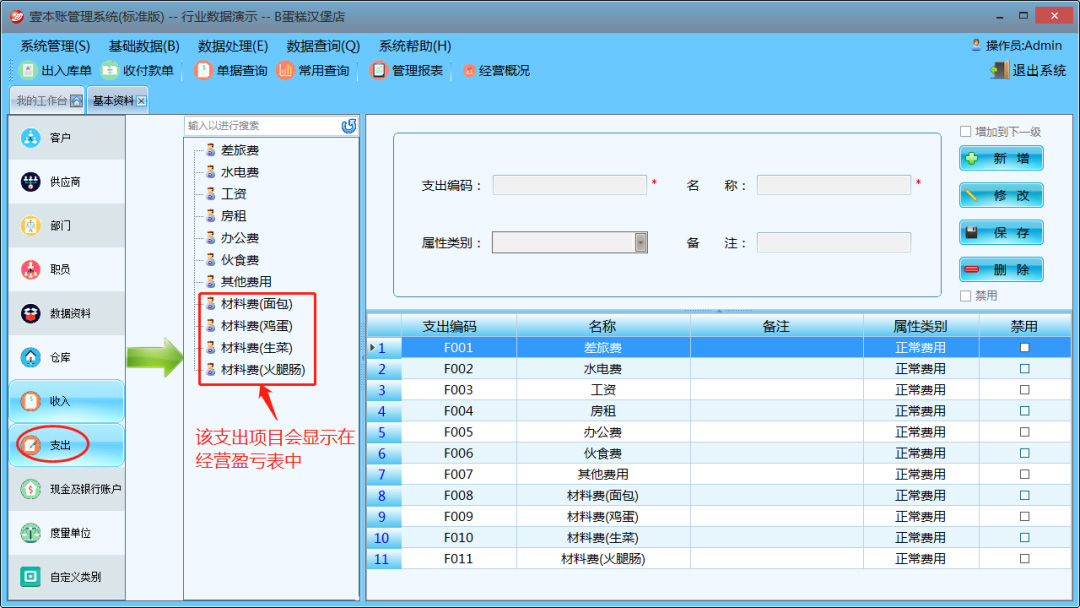Click the 材料费(鸡蛋) cell in row 9
The height and width of the screenshot is (608, 1080).
(603, 517)
